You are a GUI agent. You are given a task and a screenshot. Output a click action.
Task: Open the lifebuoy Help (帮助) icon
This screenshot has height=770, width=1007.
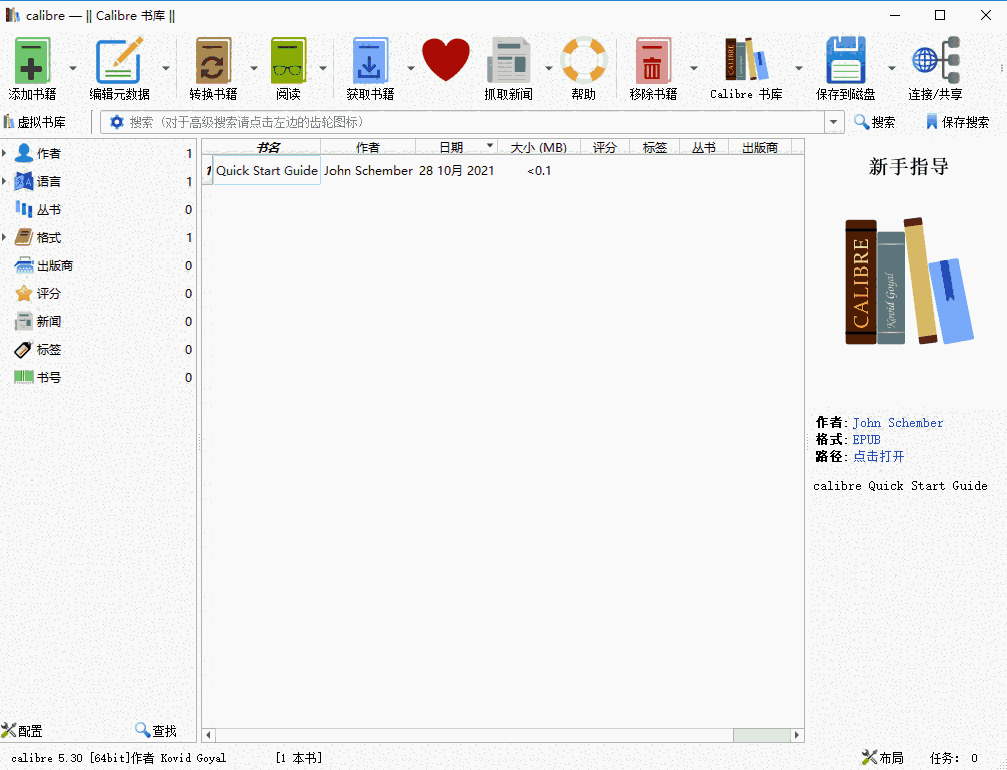(x=583, y=62)
